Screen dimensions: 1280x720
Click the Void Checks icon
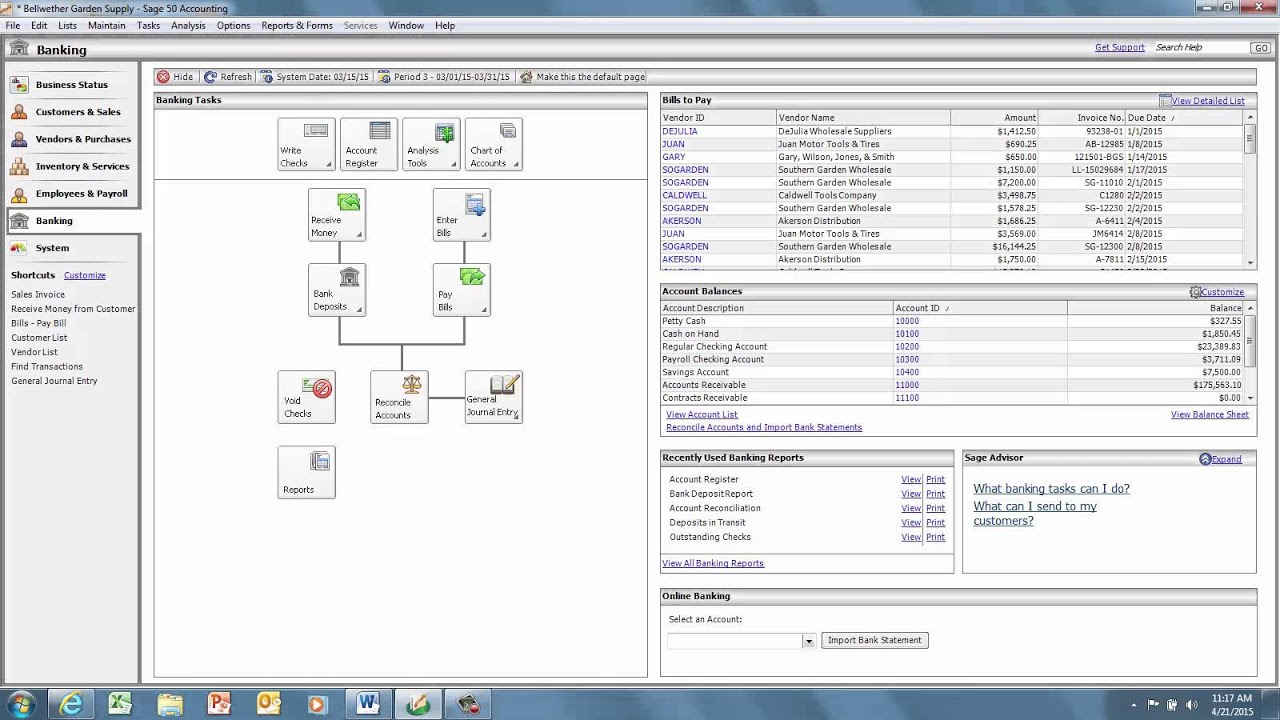(x=306, y=396)
